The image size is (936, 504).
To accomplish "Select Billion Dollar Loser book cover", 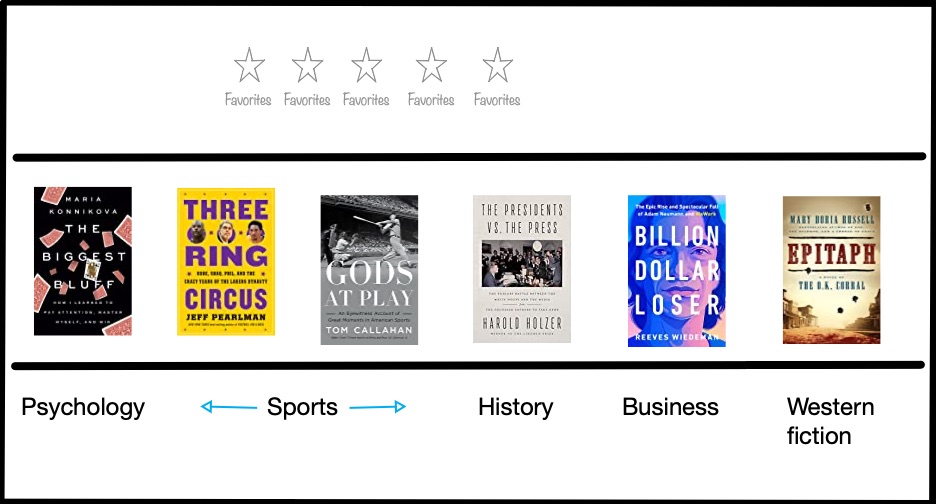I will 676,271.
